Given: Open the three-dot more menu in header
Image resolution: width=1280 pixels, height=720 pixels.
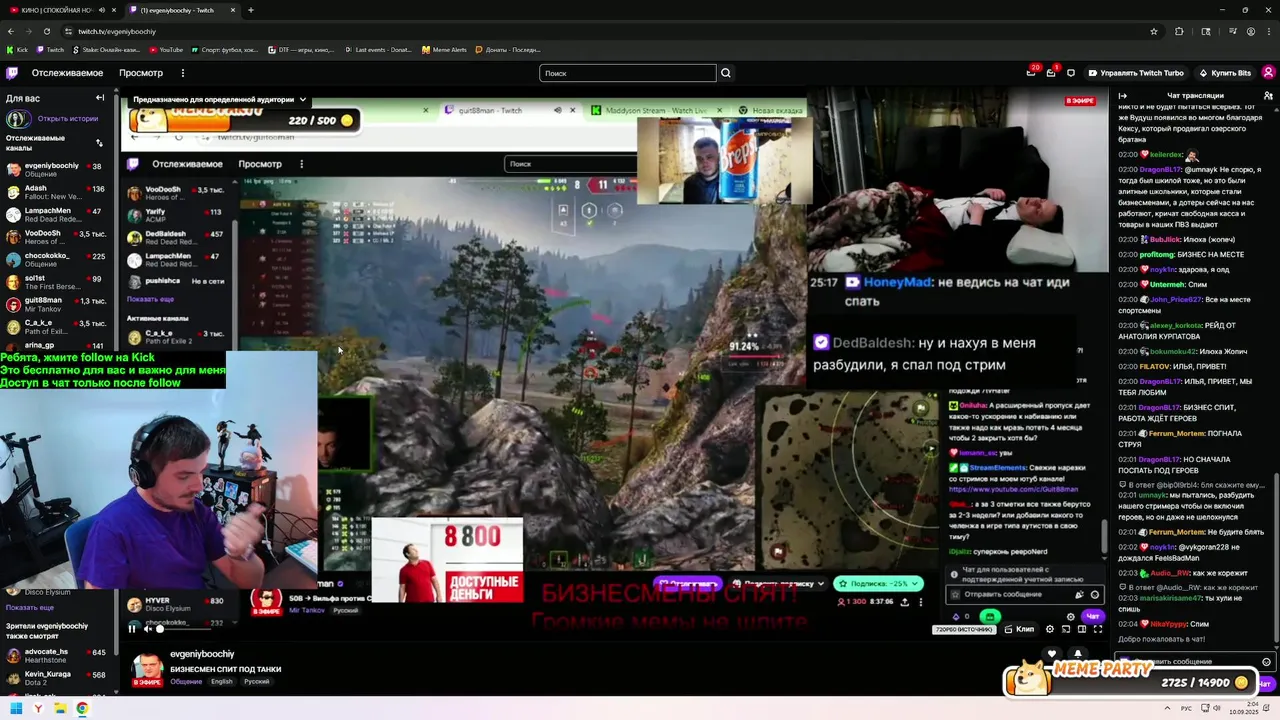Looking at the screenshot, I should pyautogui.click(x=182, y=73).
